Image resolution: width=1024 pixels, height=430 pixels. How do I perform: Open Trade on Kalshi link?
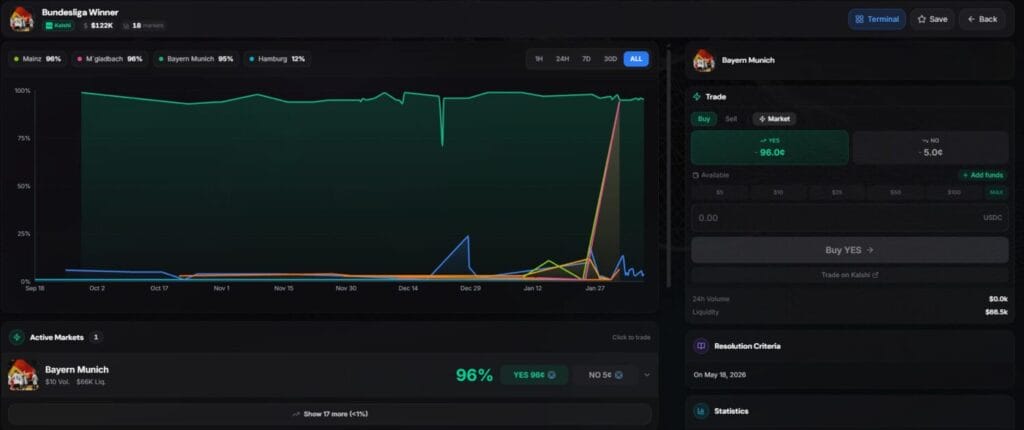(x=850, y=275)
